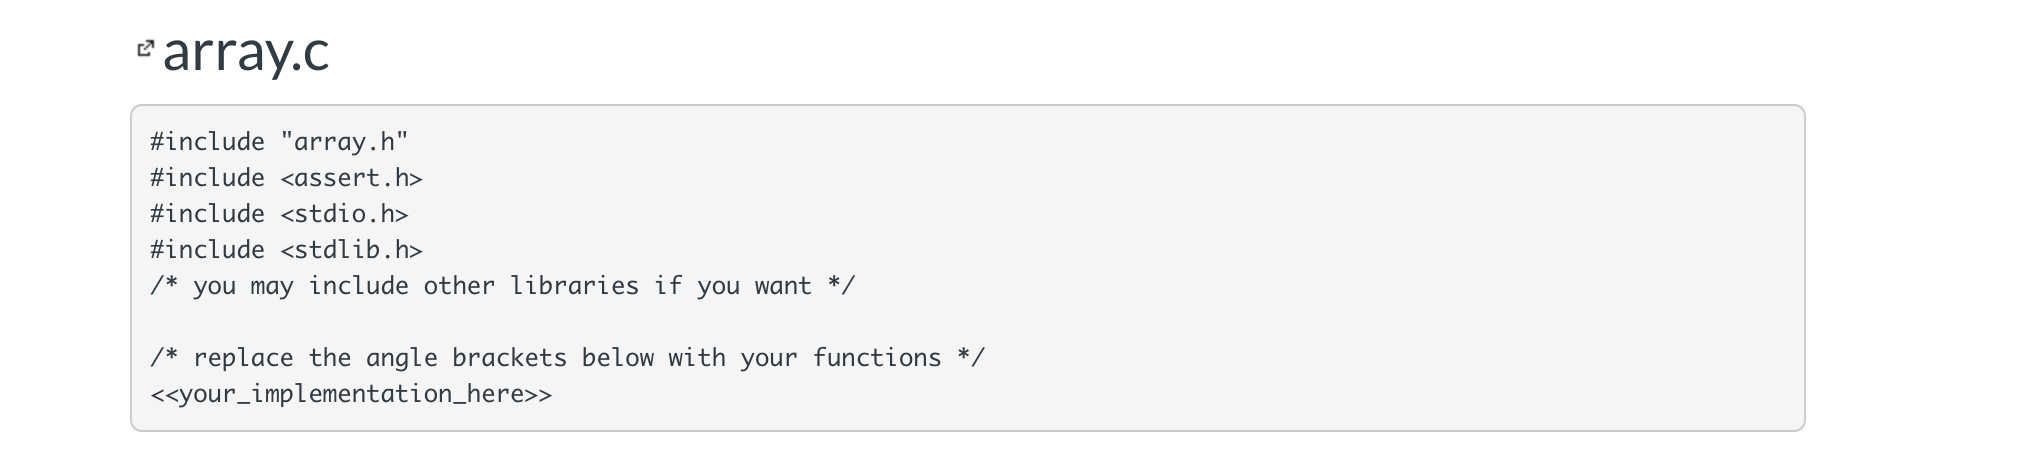
Task: Click the #include keyword on the first line
Action: (207, 142)
